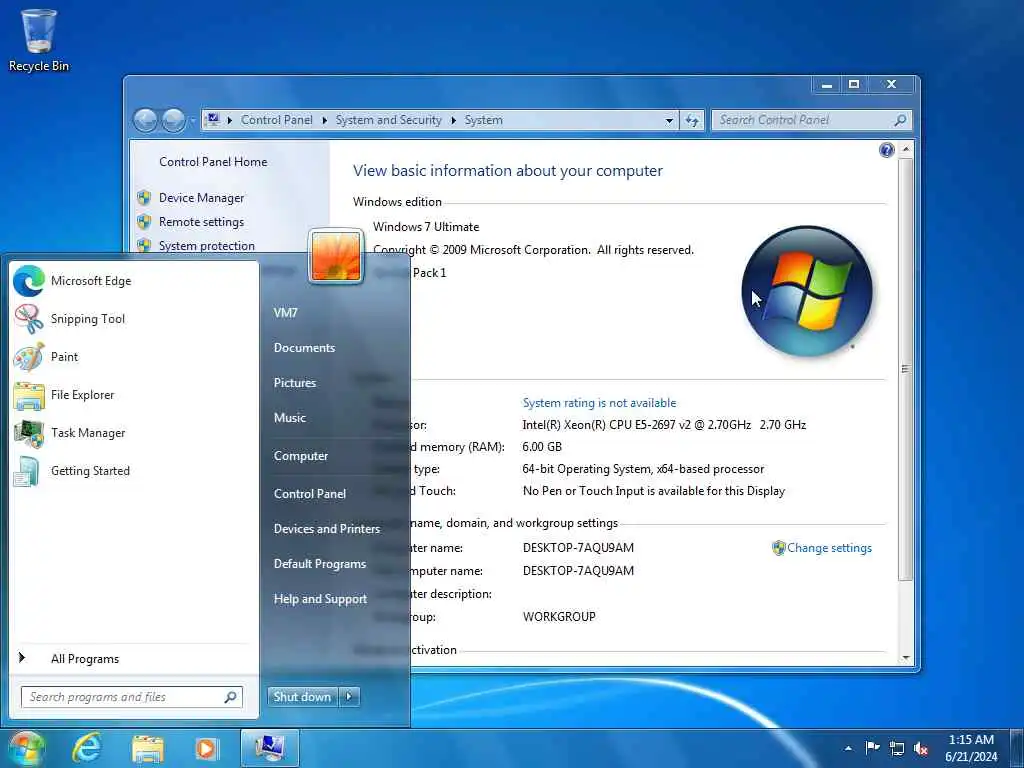Open Documents from Start menu
This screenshot has width=1024, height=768.
pos(304,348)
